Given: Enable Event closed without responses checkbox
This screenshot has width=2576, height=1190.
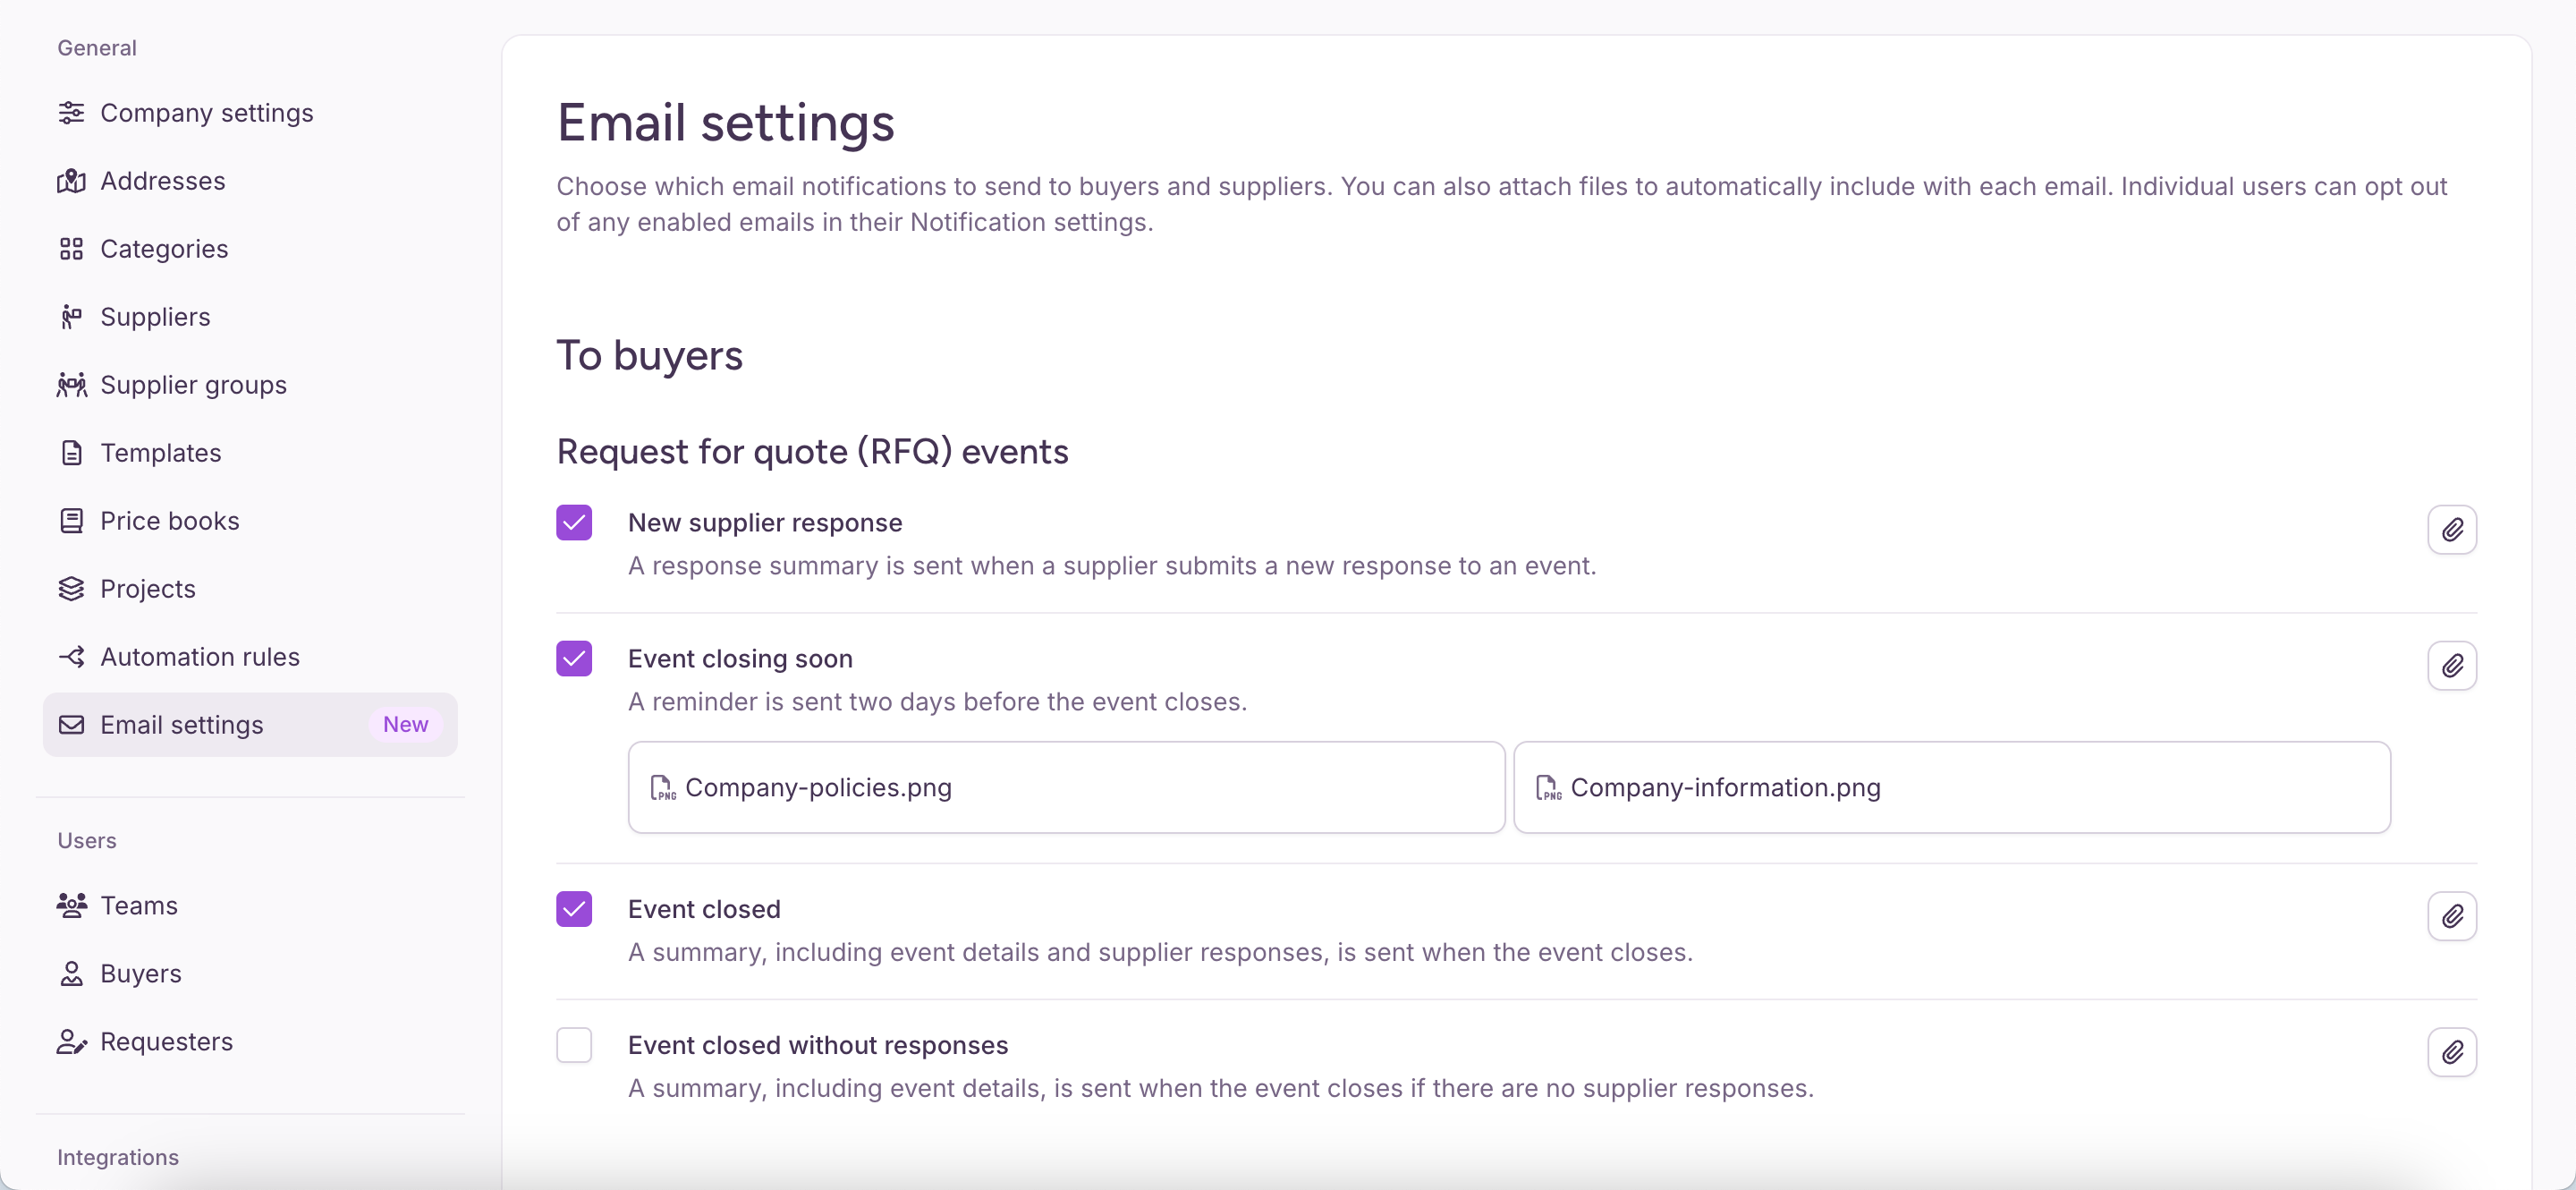Looking at the screenshot, I should [x=574, y=1045].
